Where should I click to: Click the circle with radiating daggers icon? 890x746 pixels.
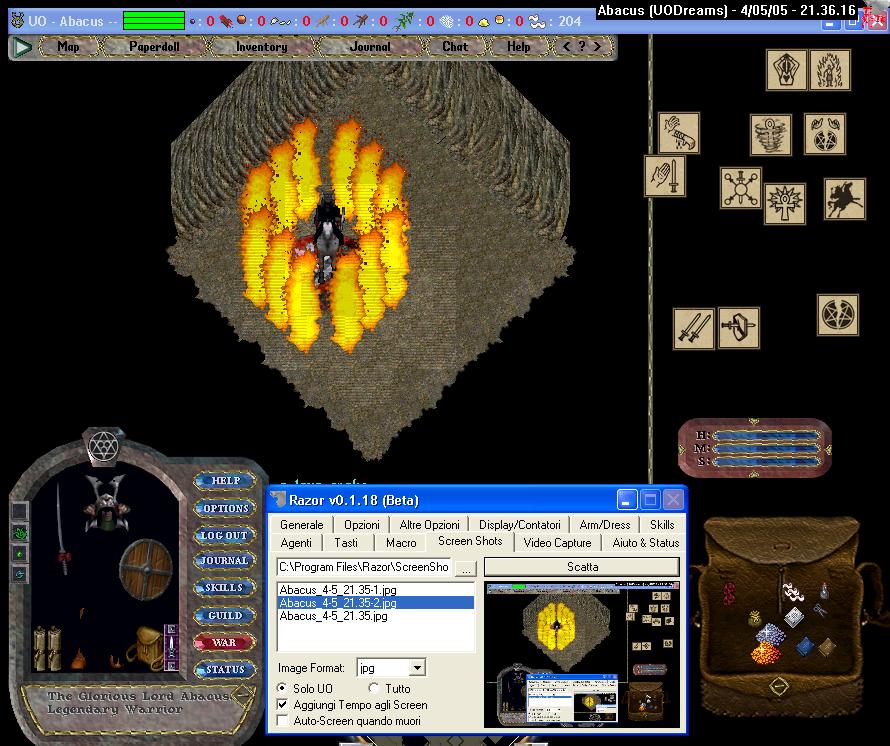(x=741, y=187)
